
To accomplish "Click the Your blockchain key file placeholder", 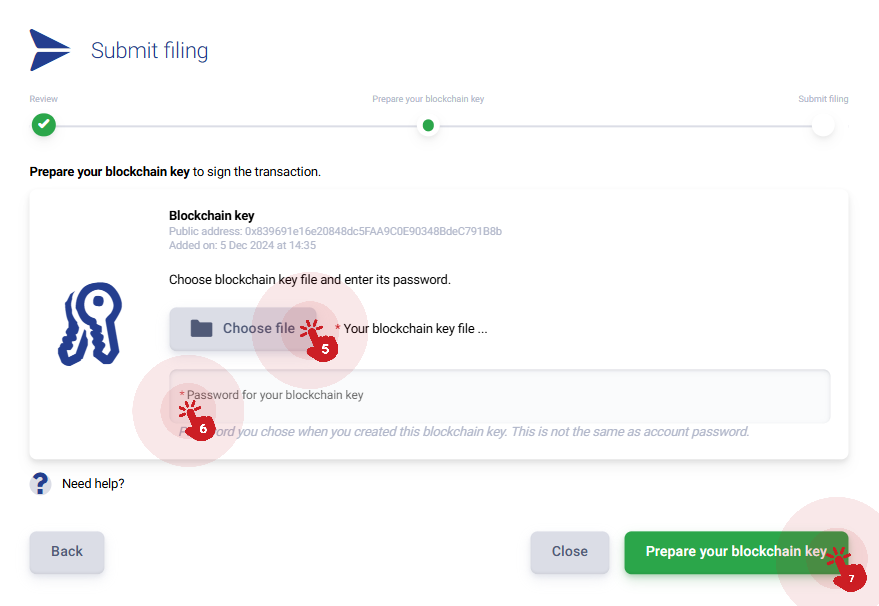I will click(415, 329).
